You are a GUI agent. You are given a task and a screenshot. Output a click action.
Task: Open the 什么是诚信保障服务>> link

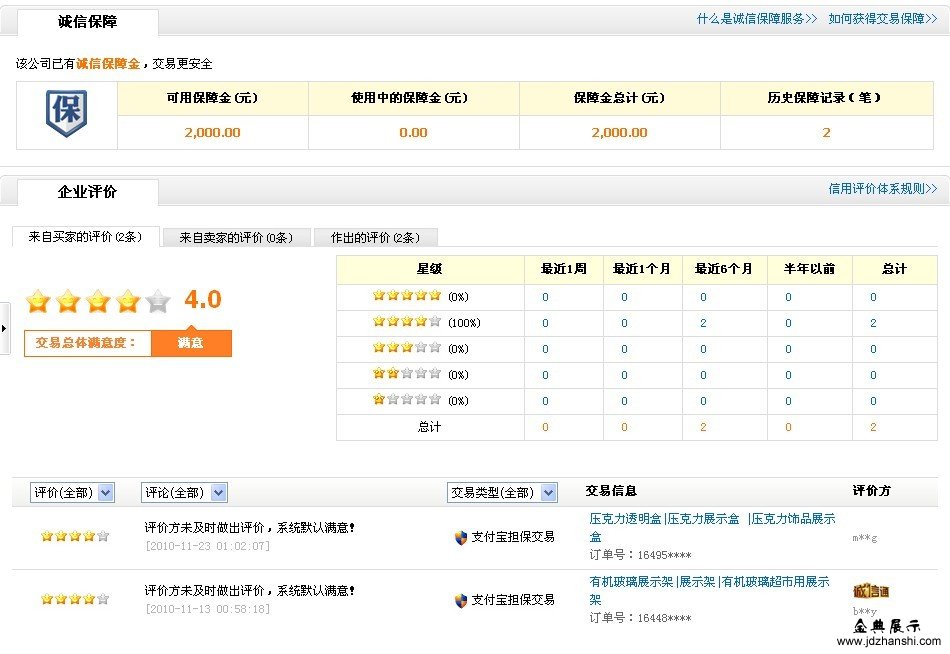click(757, 19)
